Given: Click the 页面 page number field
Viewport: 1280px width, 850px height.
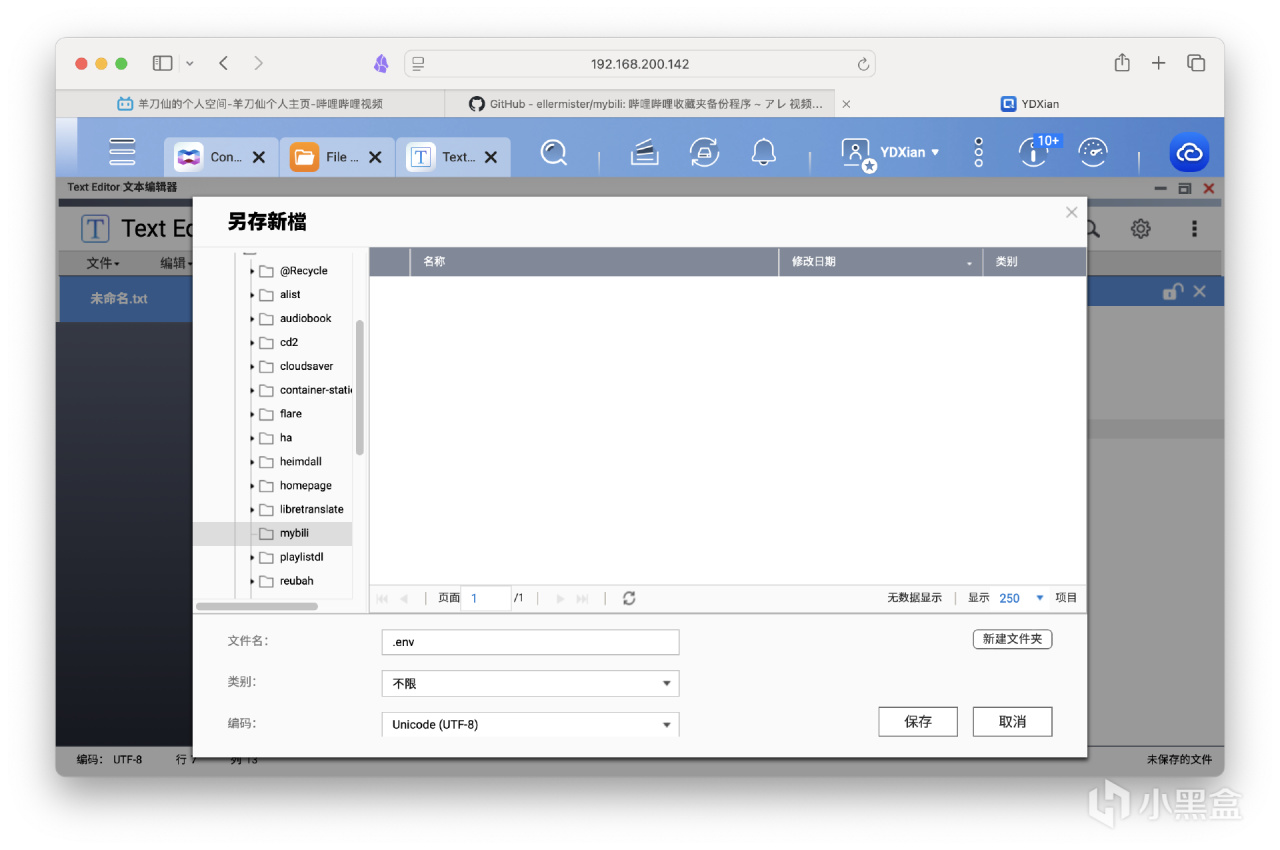Looking at the screenshot, I should pos(486,598).
